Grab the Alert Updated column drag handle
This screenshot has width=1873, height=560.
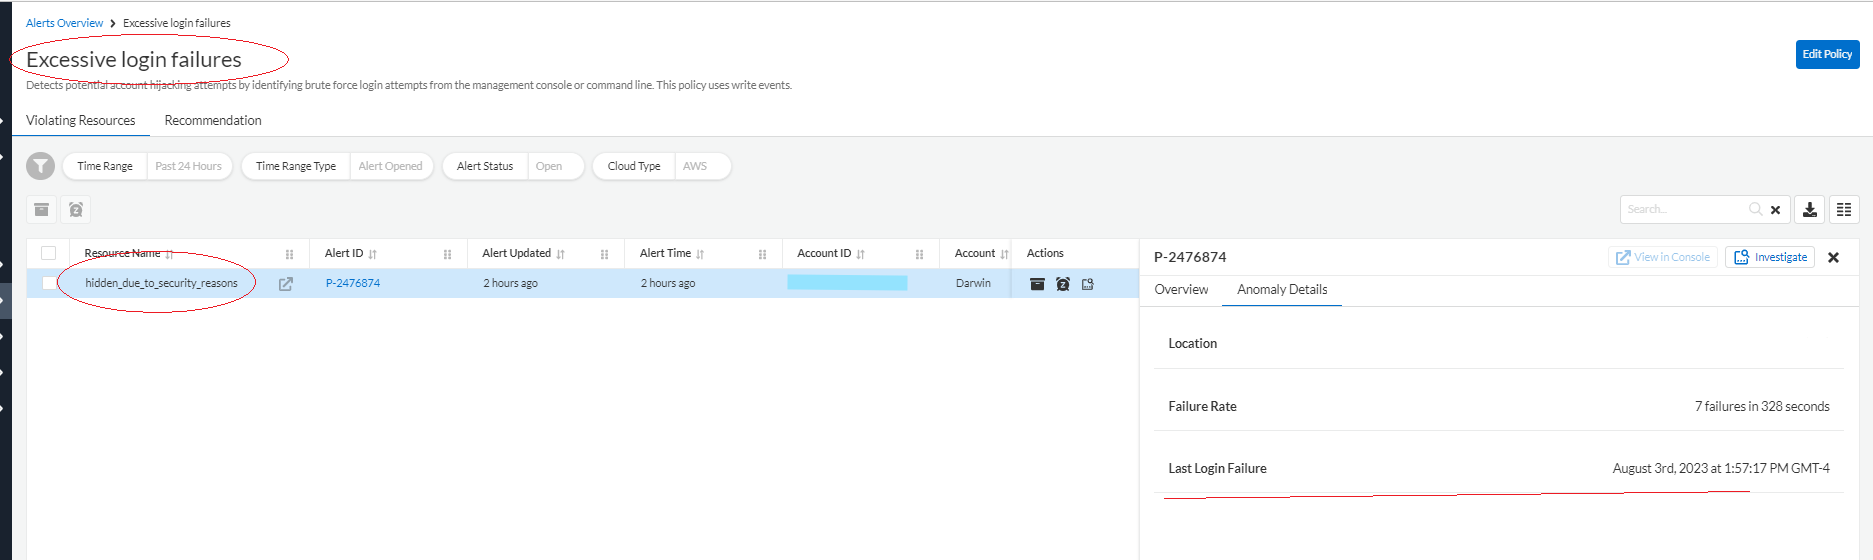point(604,254)
